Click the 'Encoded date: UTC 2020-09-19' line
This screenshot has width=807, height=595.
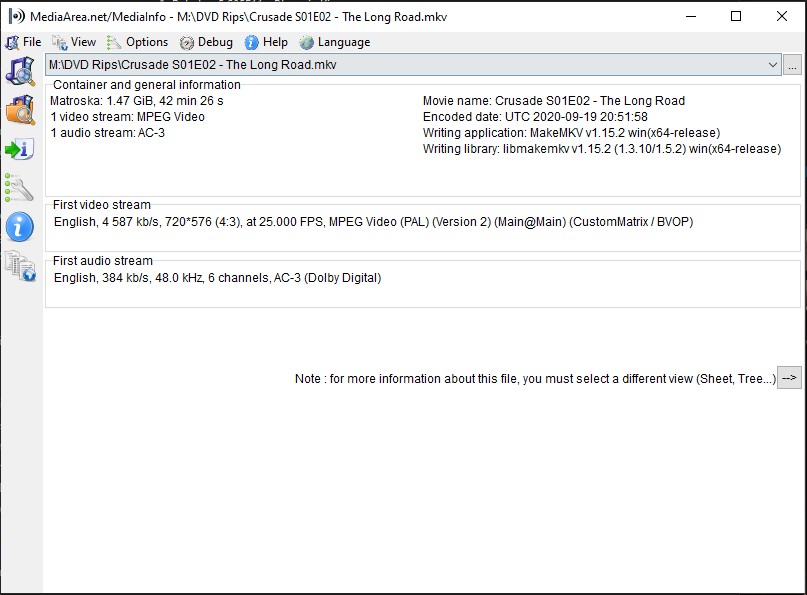pyautogui.click(x=535, y=117)
